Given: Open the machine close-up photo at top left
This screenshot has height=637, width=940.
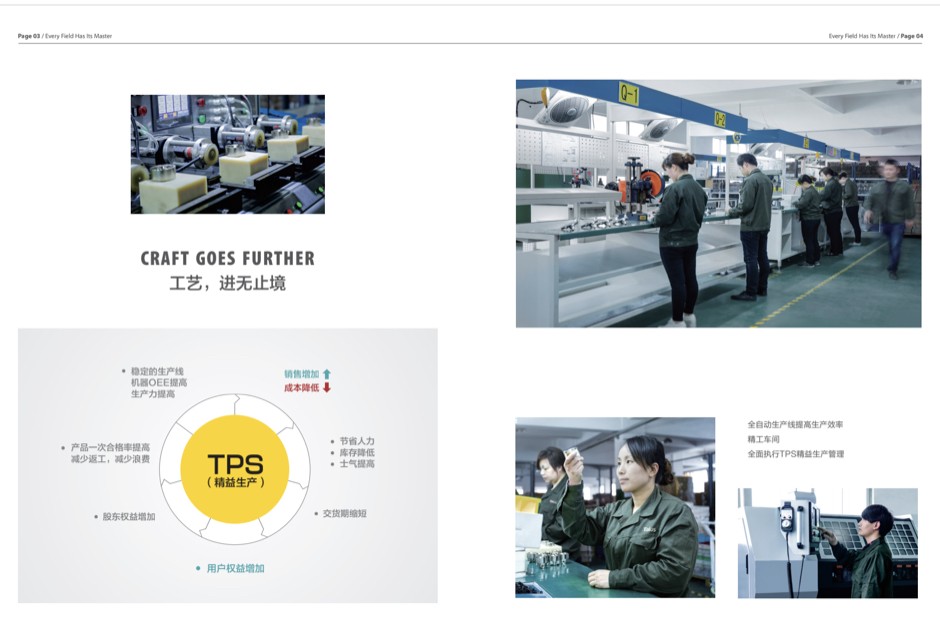Looking at the screenshot, I should [227, 154].
